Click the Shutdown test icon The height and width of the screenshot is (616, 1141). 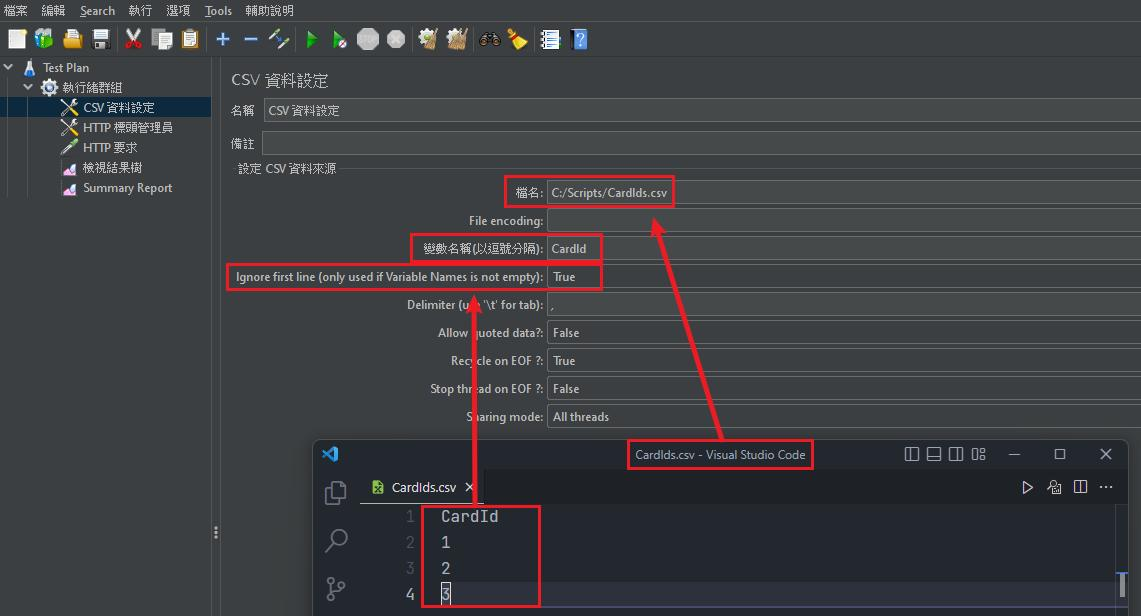click(396, 39)
